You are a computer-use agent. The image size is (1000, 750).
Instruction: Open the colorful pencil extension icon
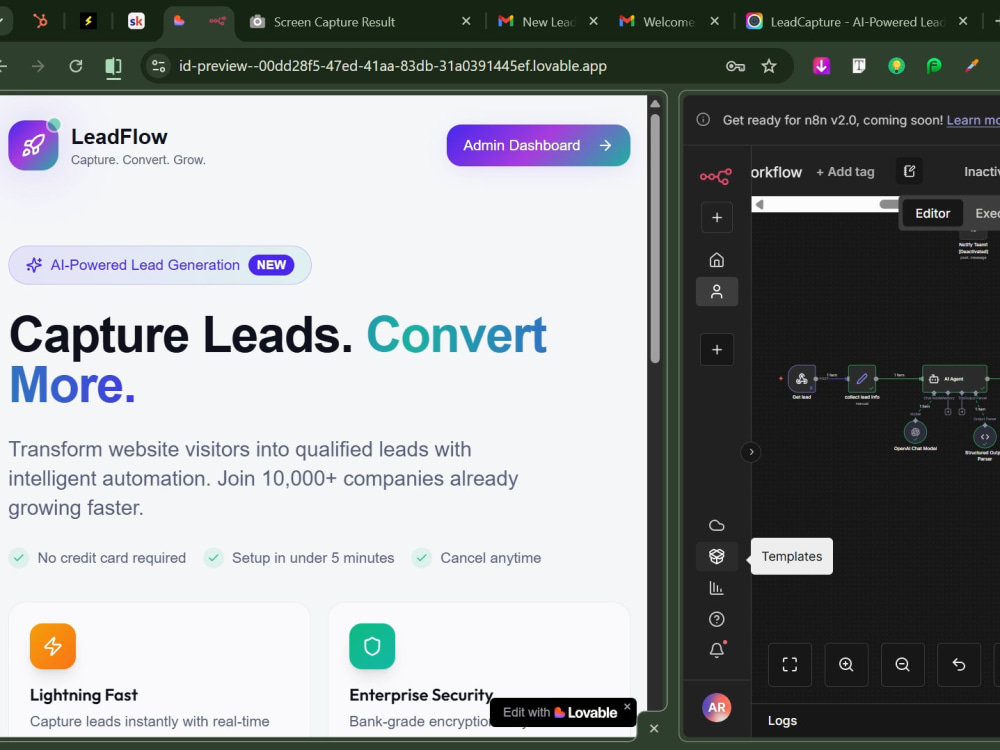(x=972, y=65)
